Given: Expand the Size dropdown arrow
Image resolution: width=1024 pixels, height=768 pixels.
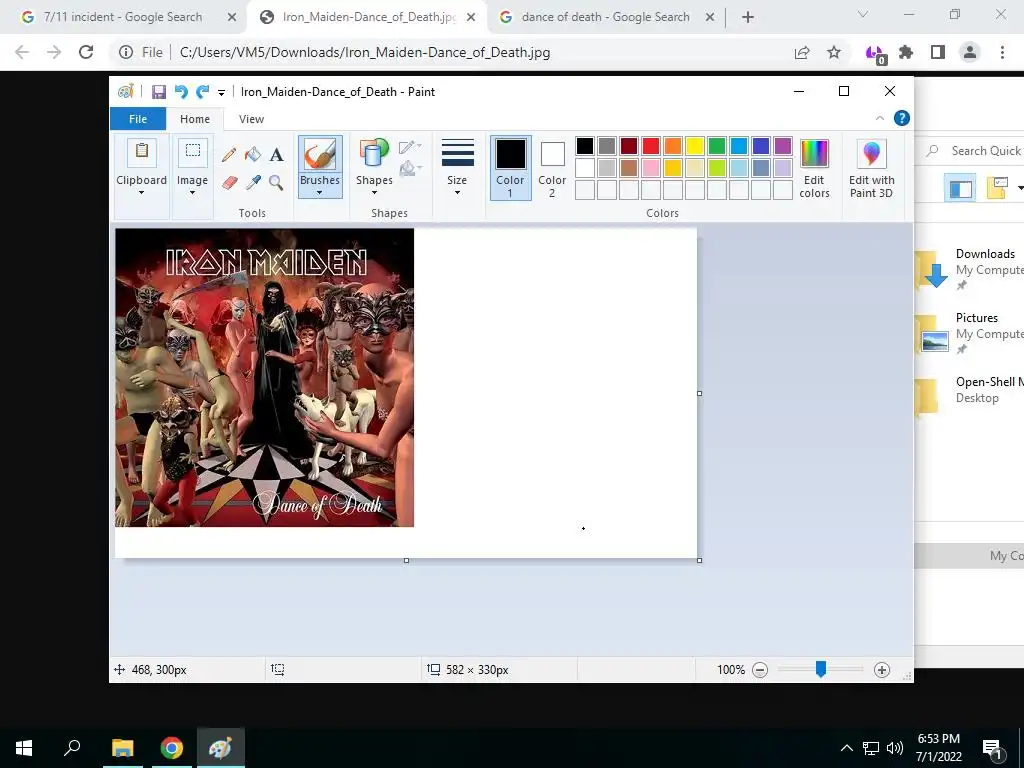Looking at the screenshot, I should point(457,193).
